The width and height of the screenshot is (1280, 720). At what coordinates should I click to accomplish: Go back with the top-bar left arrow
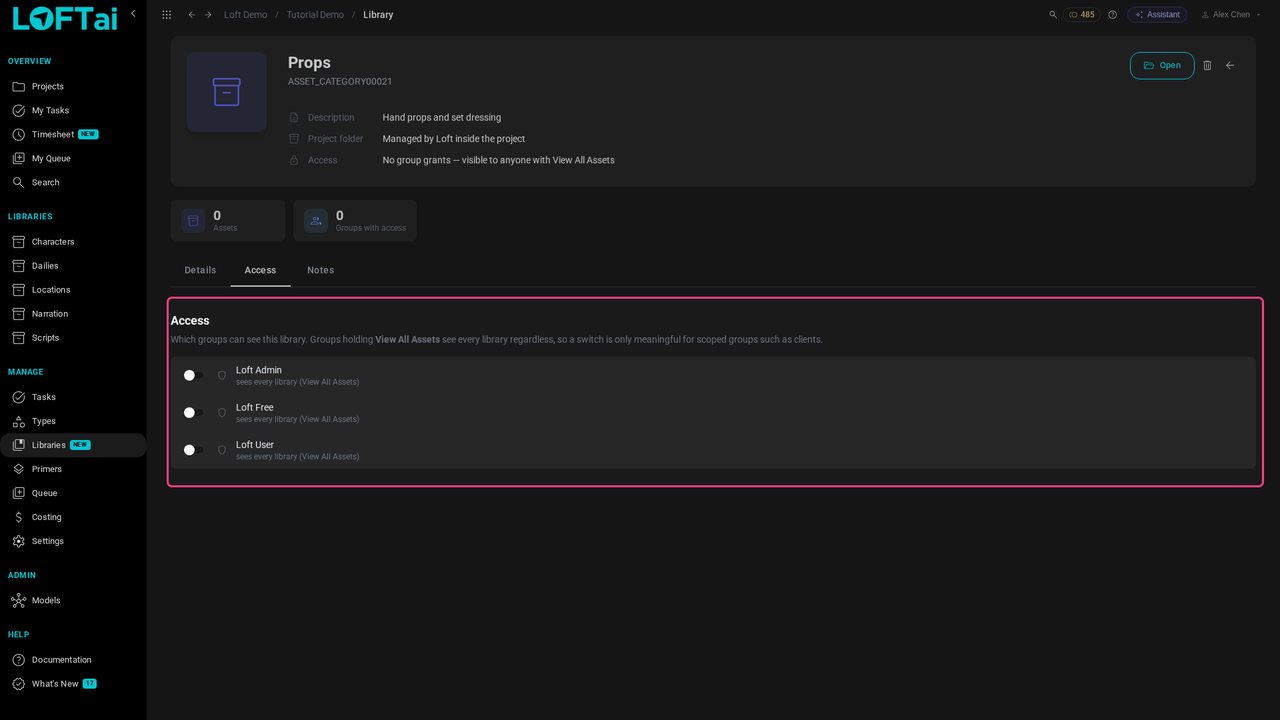tap(191, 15)
